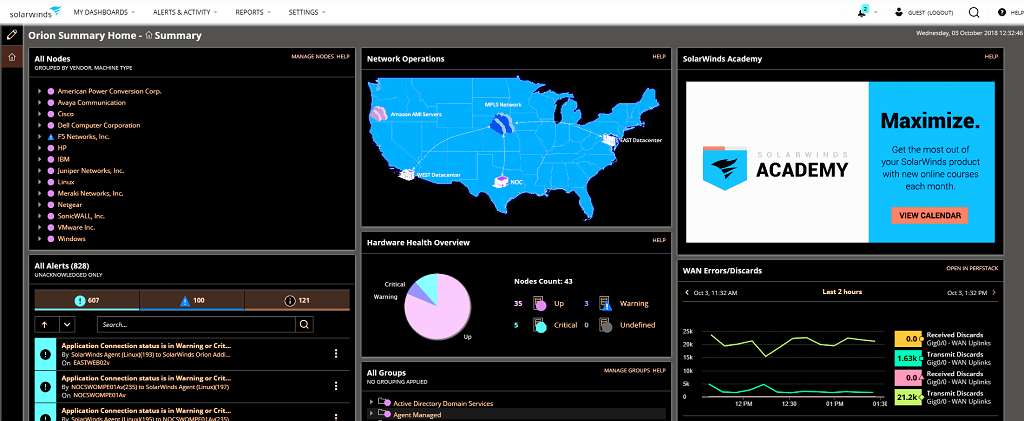Image resolution: width=1024 pixels, height=421 pixels.
Task: Show the 100 warning alerts tab
Action: [192, 300]
